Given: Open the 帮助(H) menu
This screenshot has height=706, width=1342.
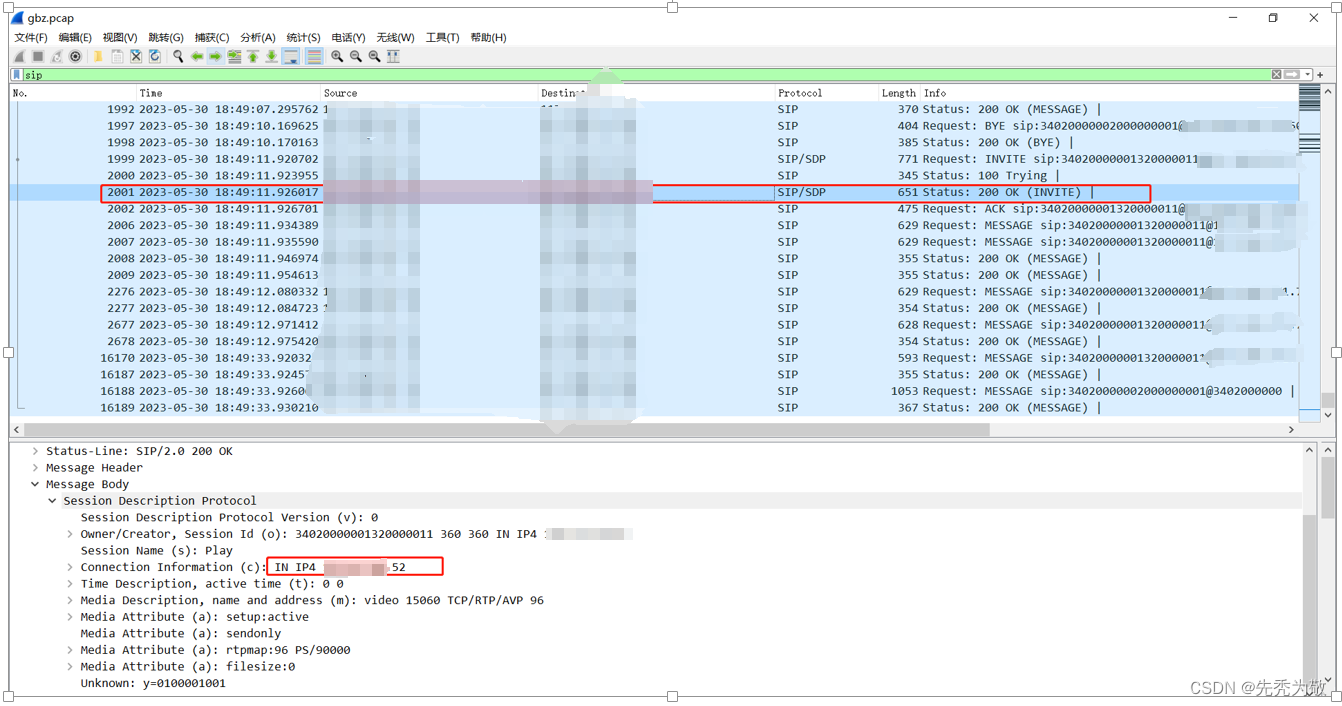Looking at the screenshot, I should [488, 37].
